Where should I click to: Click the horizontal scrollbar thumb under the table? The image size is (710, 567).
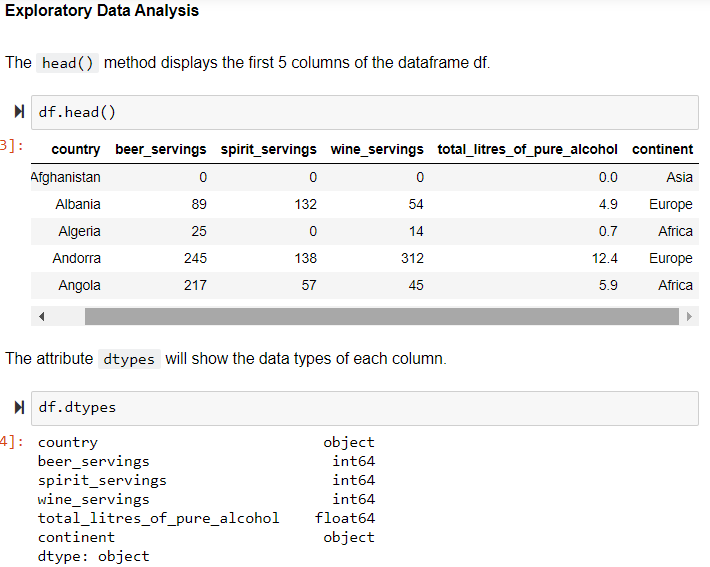(382, 316)
